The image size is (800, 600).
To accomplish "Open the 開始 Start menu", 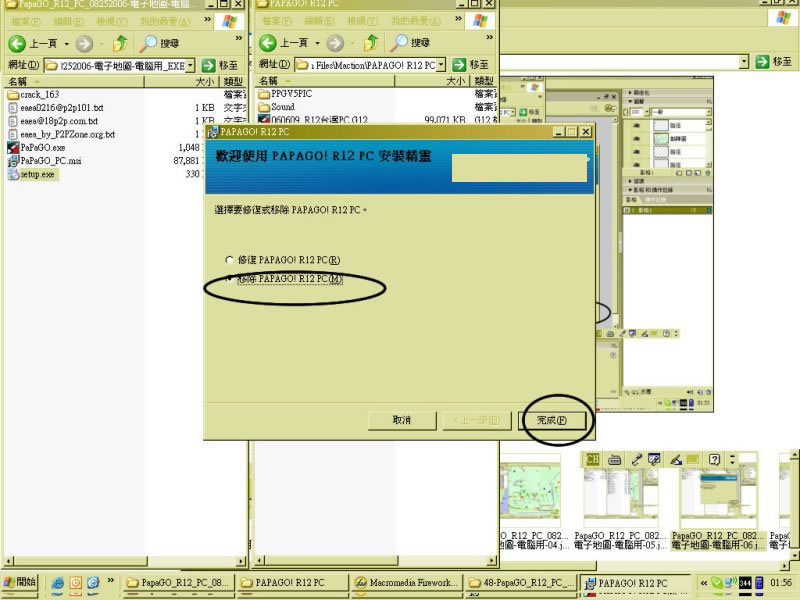I will (x=19, y=582).
